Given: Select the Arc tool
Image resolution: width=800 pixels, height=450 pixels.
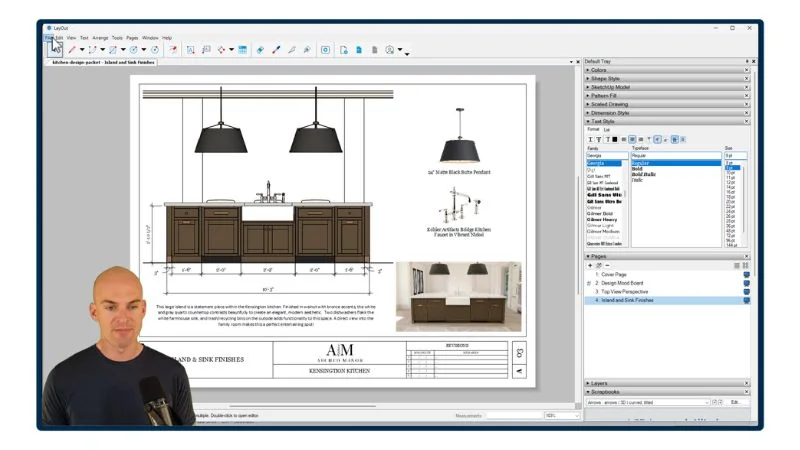Looking at the screenshot, I should tap(92, 50).
